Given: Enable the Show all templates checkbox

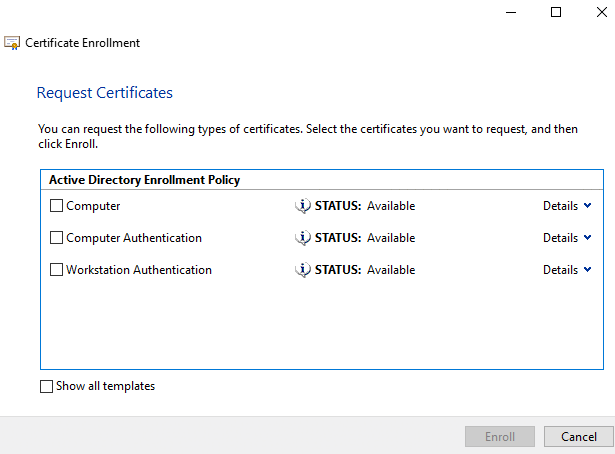Looking at the screenshot, I should coord(46,386).
